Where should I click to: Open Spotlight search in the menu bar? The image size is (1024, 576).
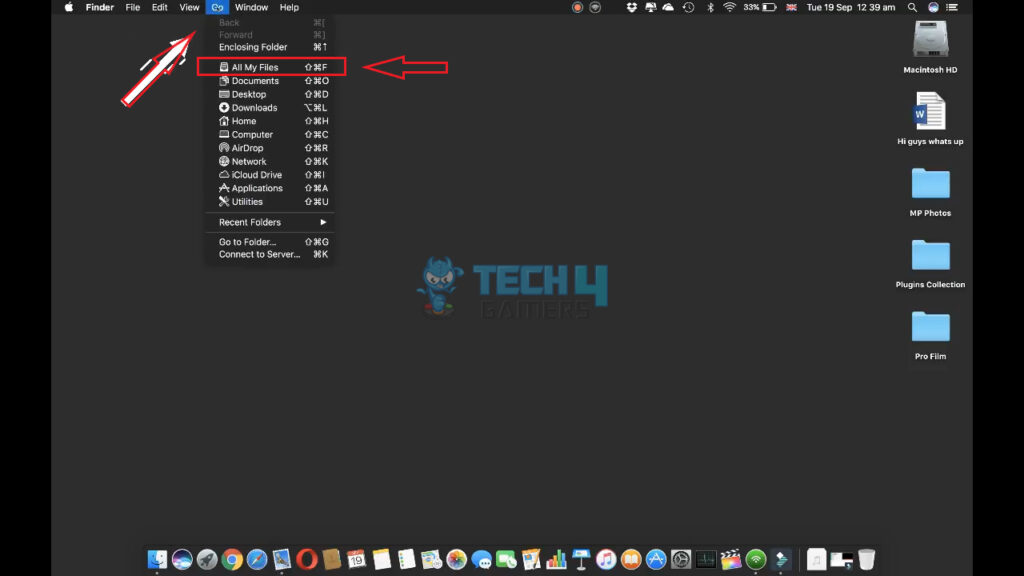(x=911, y=7)
